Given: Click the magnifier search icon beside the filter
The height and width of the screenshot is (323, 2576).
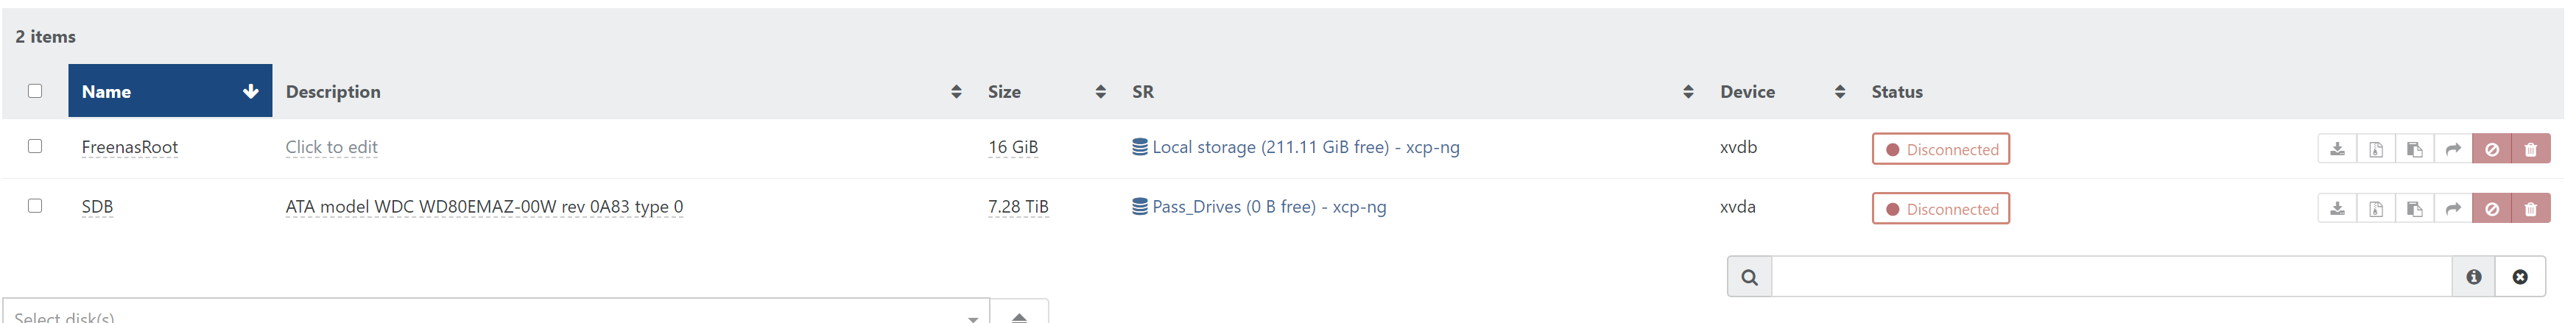Looking at the screenshot, I should tap(1749, 277).
